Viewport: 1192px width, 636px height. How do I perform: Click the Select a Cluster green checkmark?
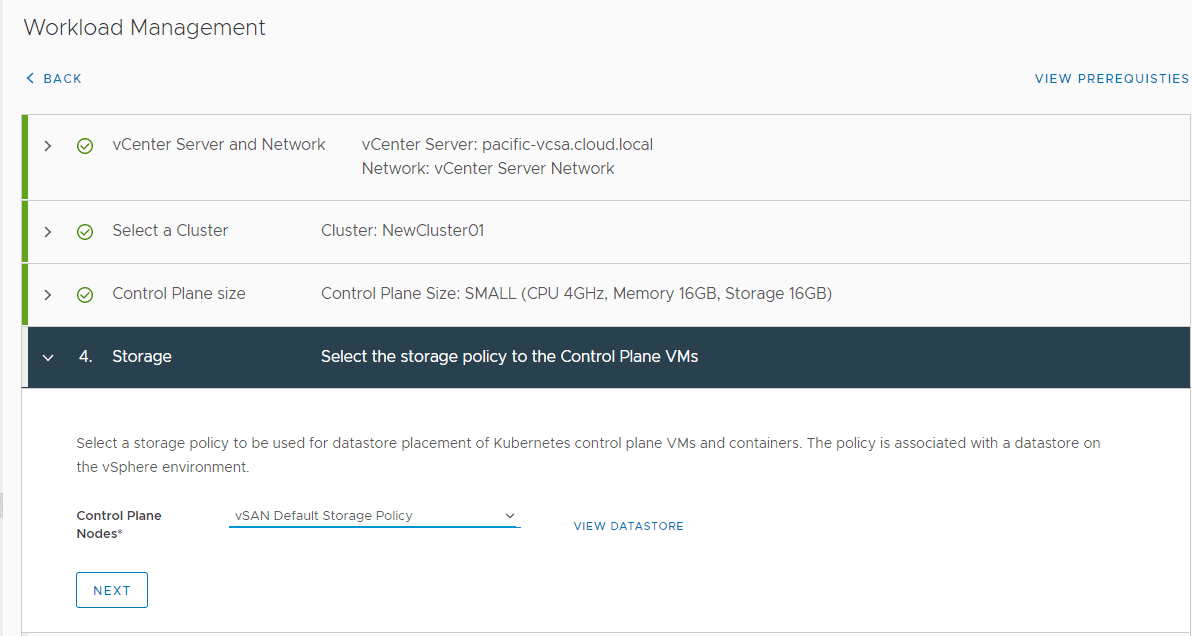point(85,232)
